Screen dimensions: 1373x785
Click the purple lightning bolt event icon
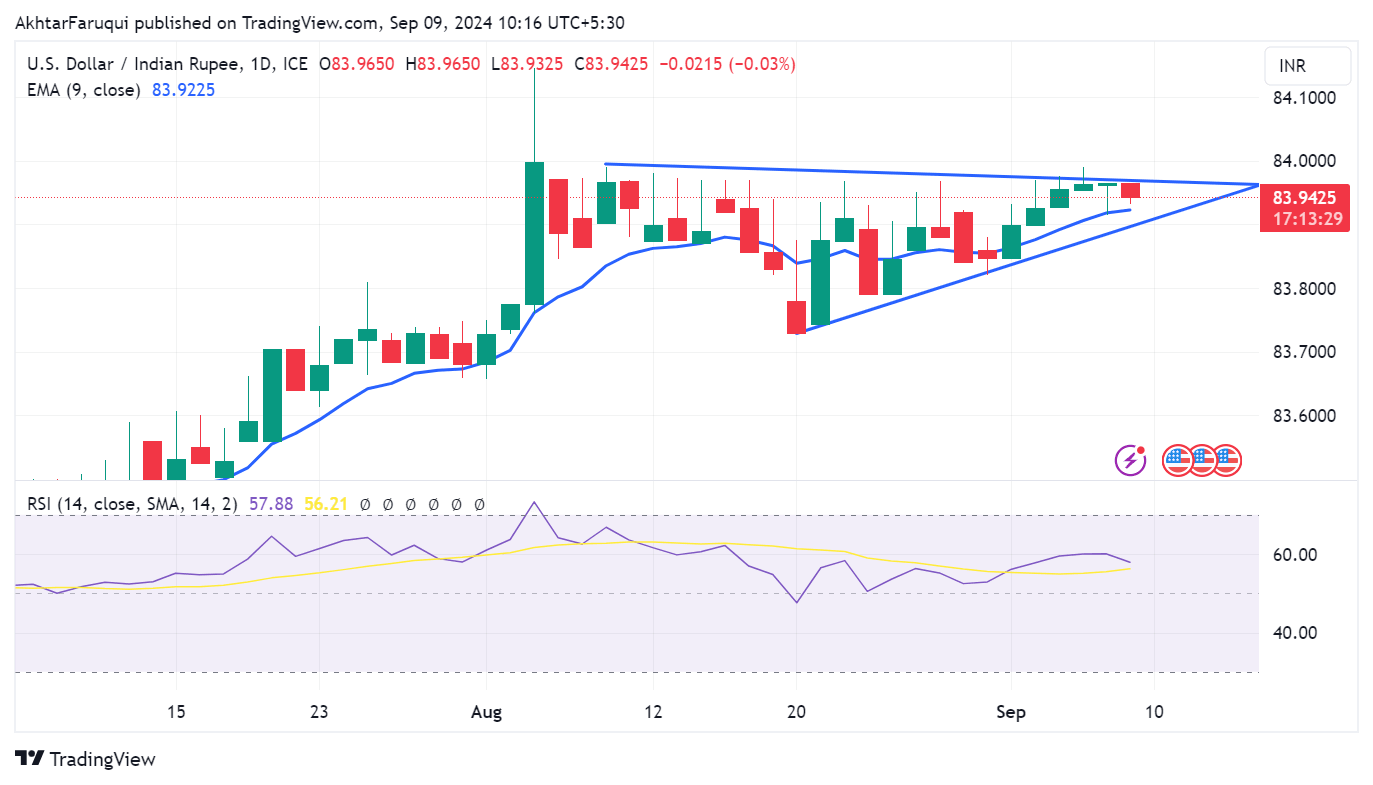[x=1130, y=460]
